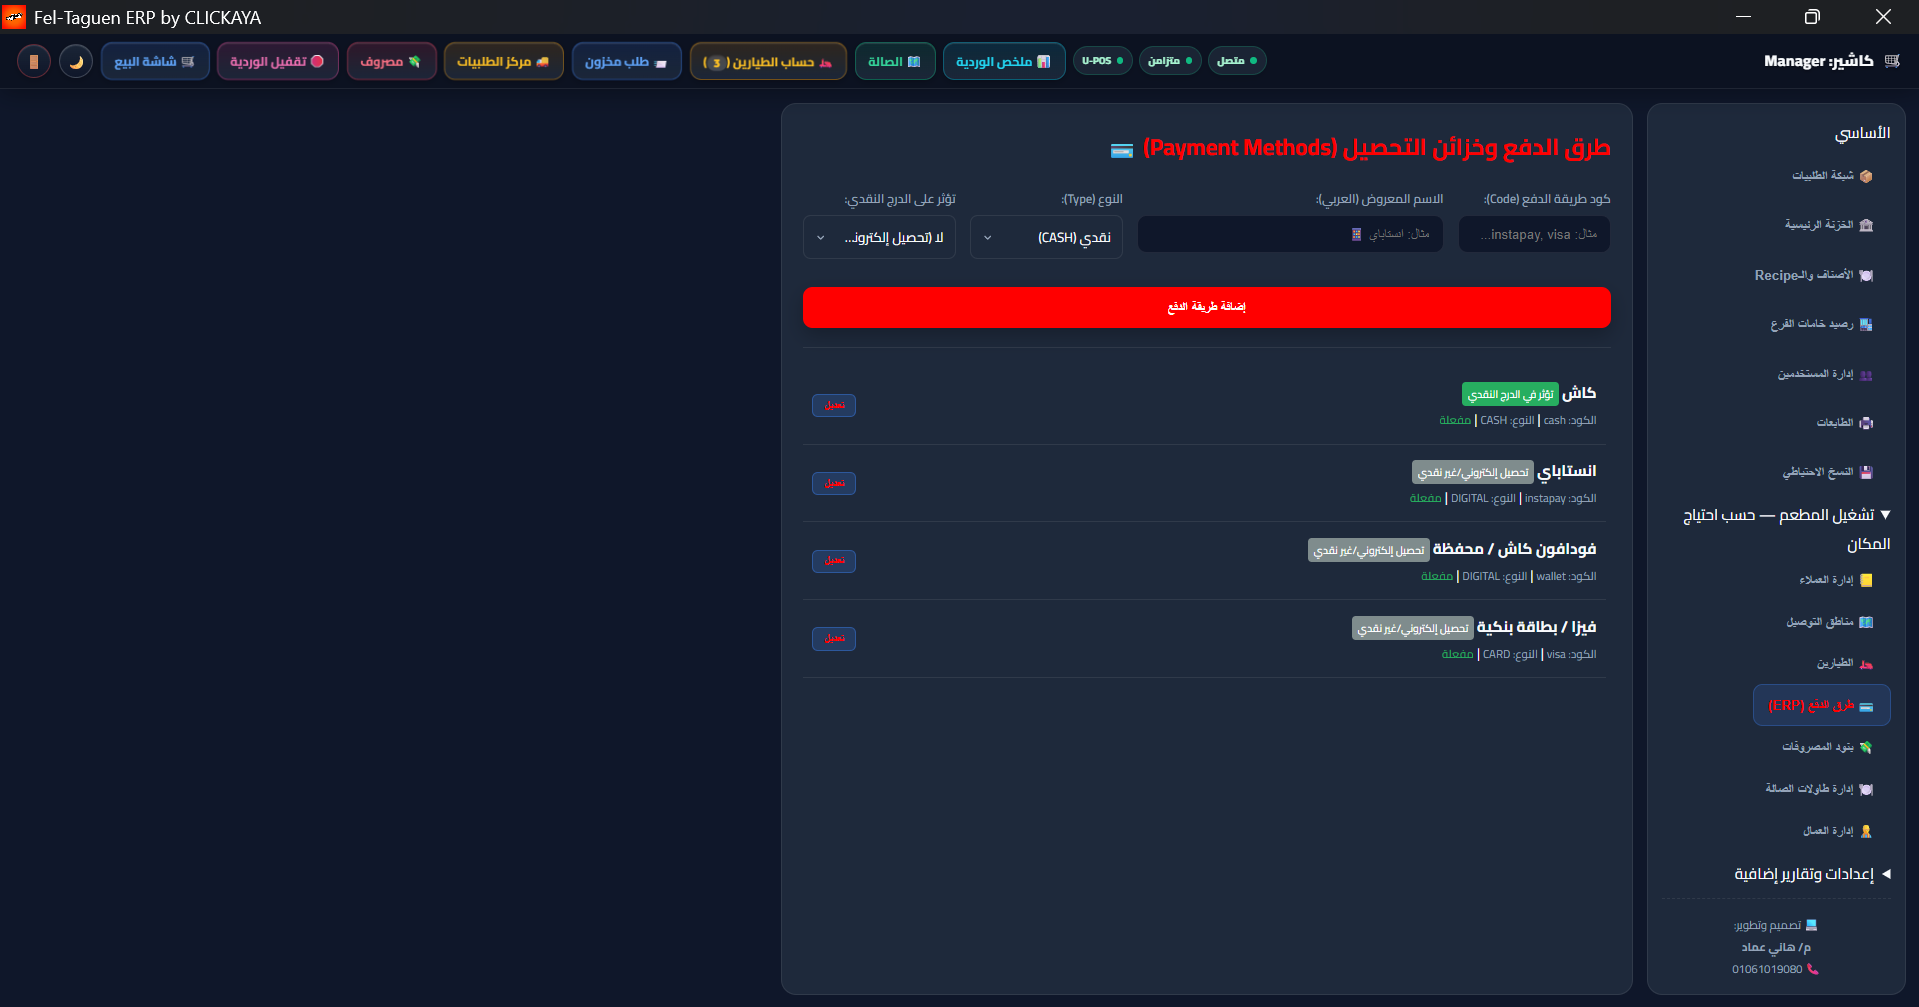Click the متزامن sync status badge

pyautogui.click(x=1170, y=61)
